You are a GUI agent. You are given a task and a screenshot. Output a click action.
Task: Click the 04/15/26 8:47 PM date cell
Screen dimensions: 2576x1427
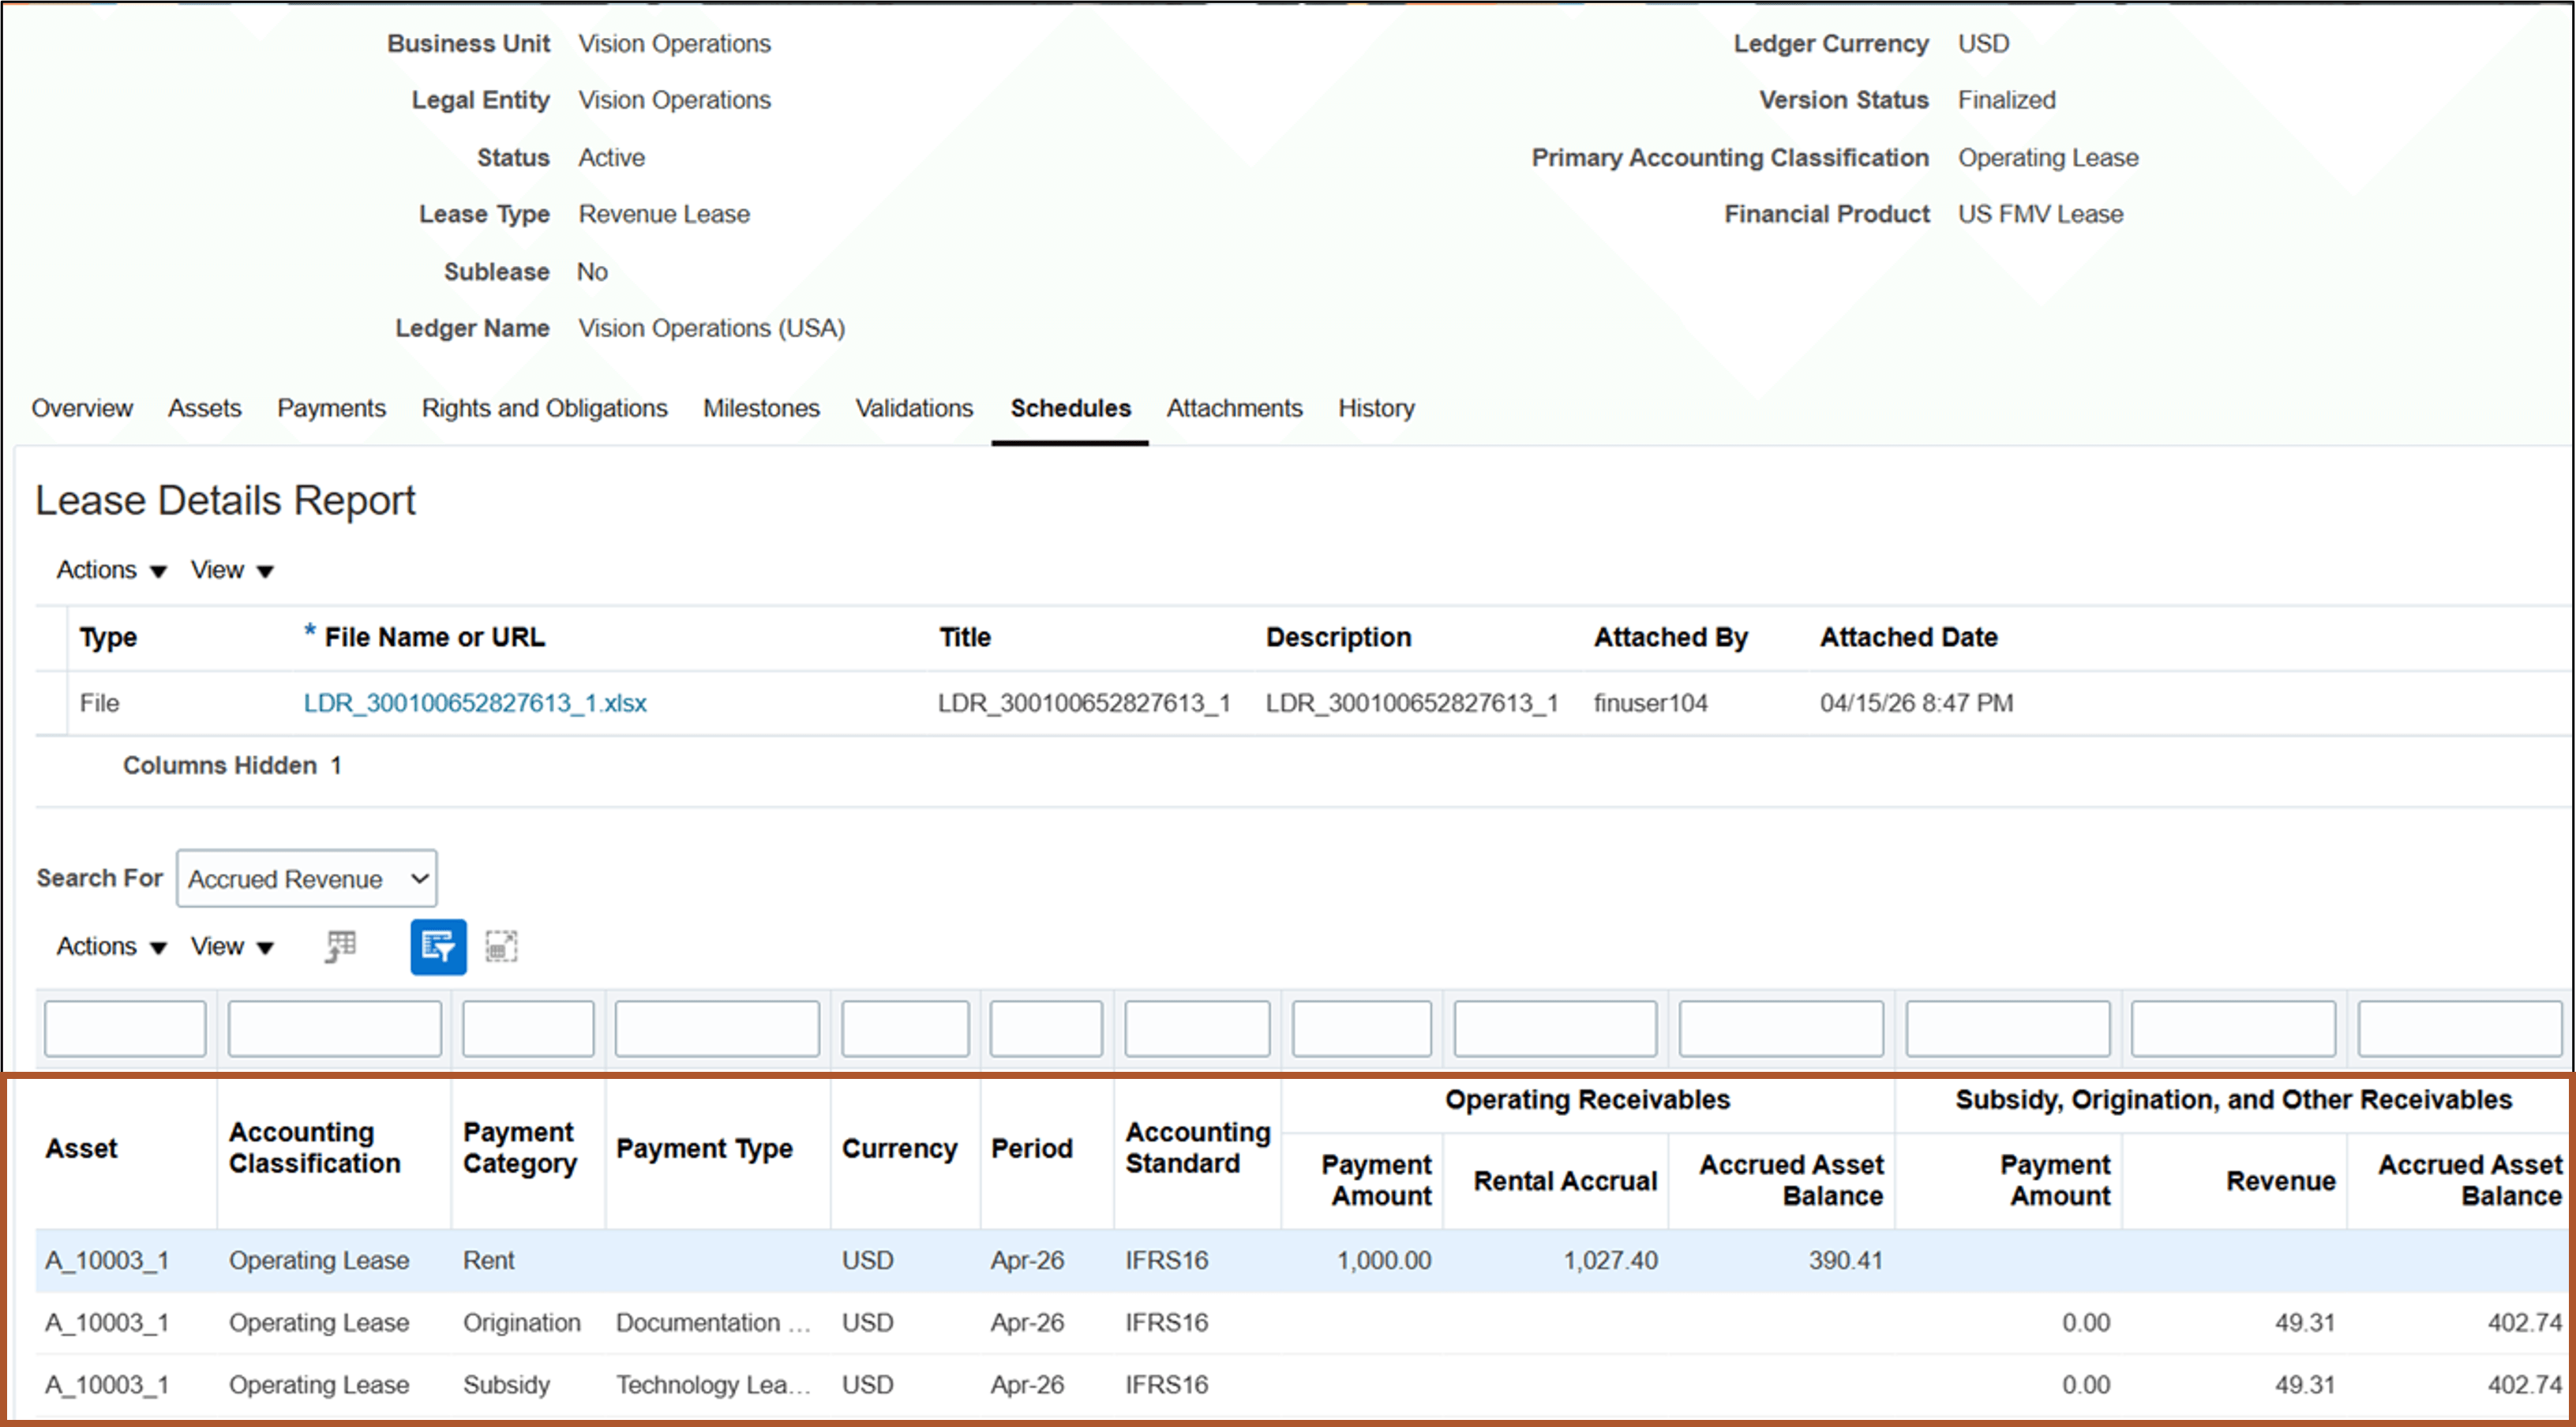point(1916,703)
